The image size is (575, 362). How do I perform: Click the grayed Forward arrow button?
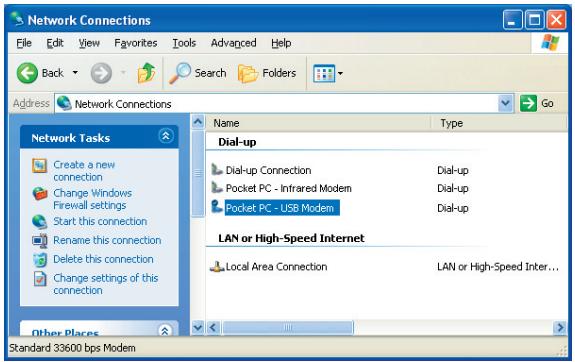coord(101,73)
